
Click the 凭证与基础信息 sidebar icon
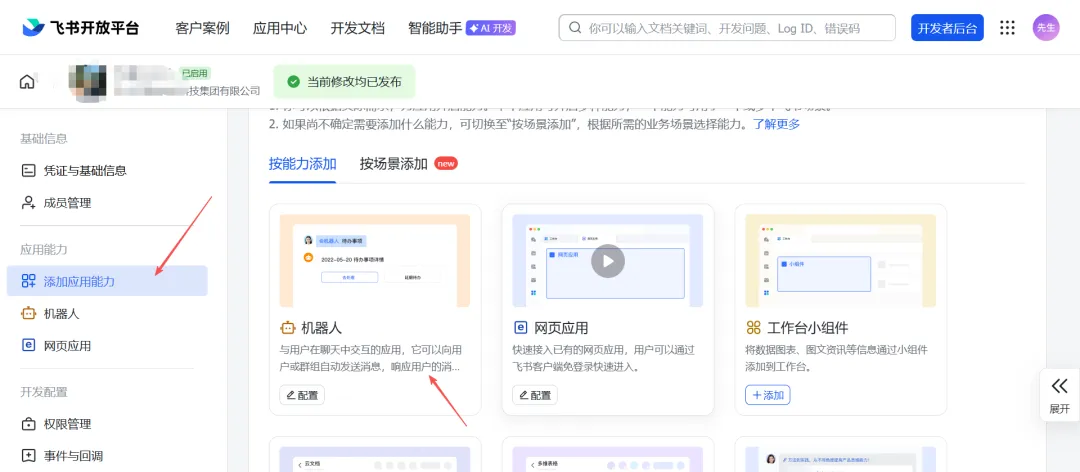[28, 170]
